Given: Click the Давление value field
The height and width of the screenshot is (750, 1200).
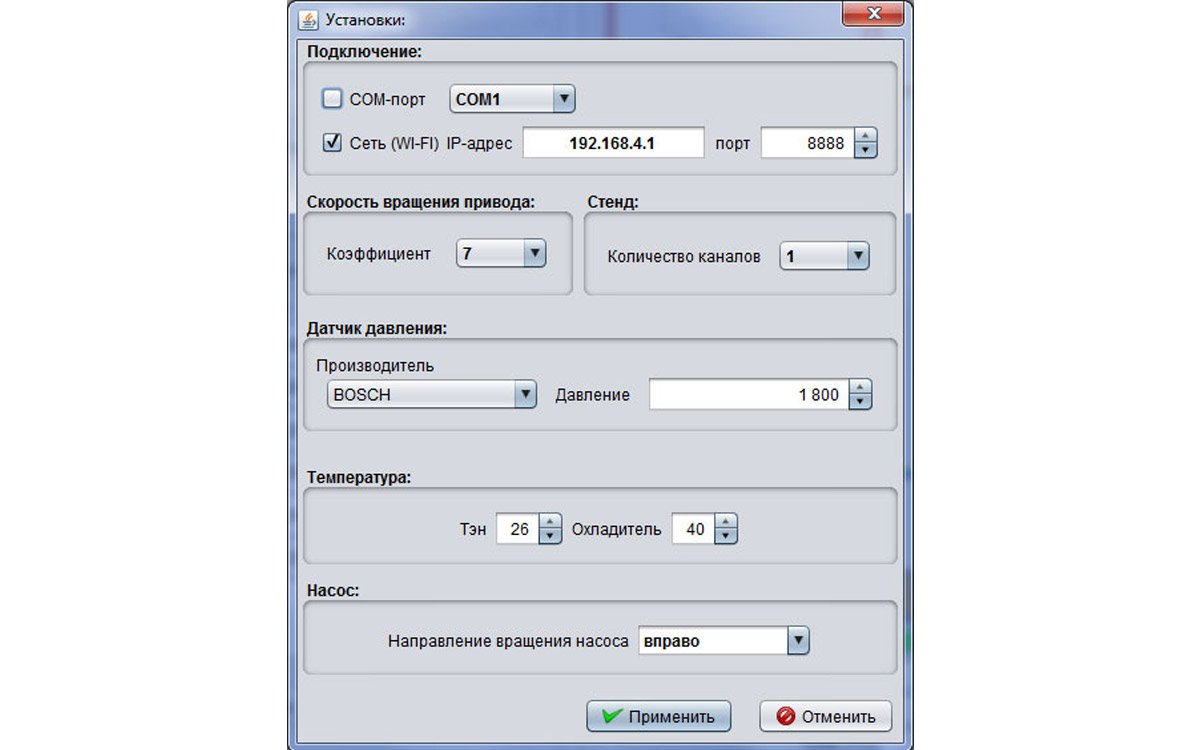Looking at the screenshot, I should pos(747,394).
